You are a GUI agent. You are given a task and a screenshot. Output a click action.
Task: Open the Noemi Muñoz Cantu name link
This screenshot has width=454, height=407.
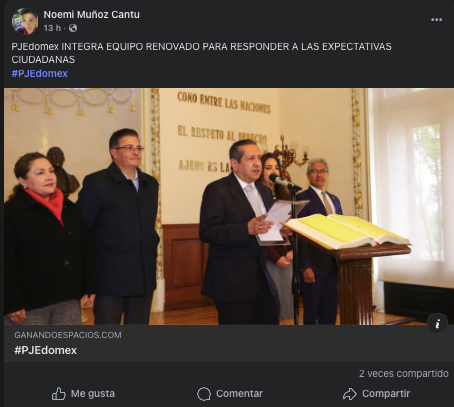pos(92,15)
